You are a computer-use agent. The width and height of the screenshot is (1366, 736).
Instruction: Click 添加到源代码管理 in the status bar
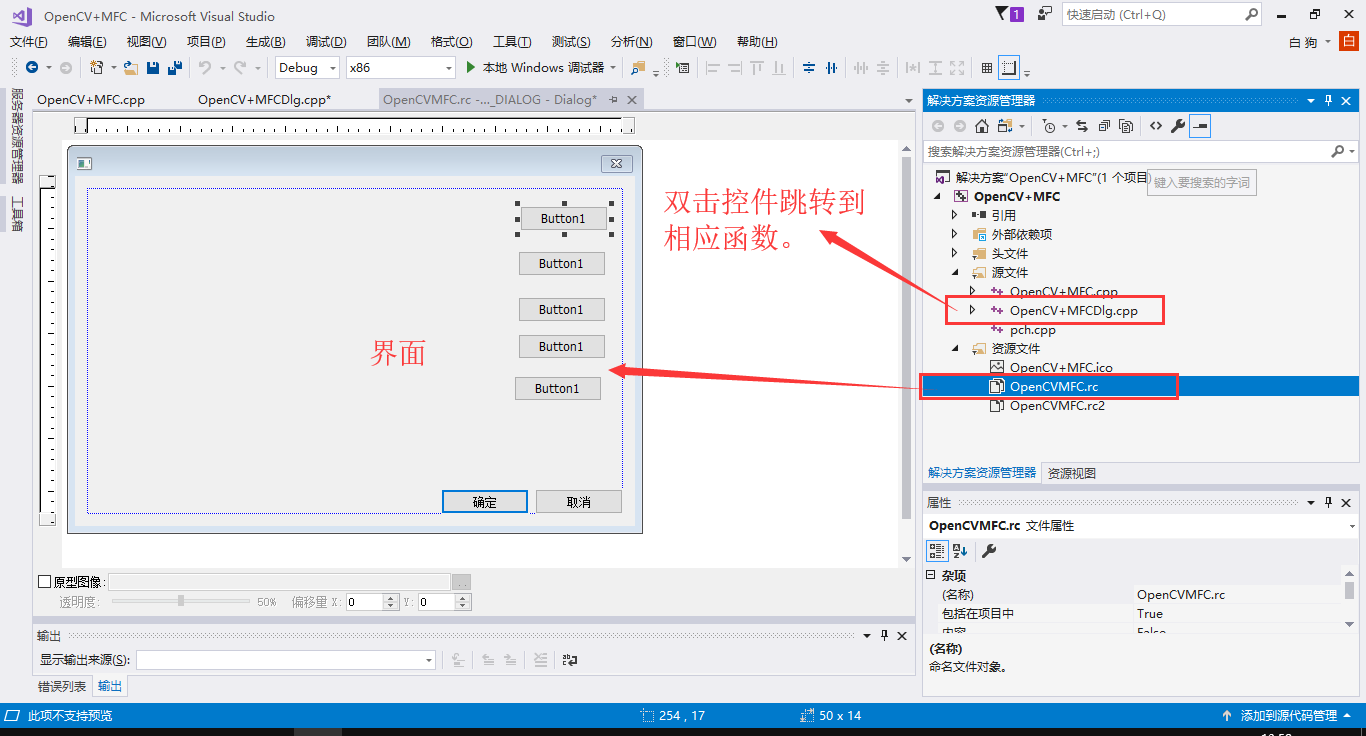point(1288,715)
